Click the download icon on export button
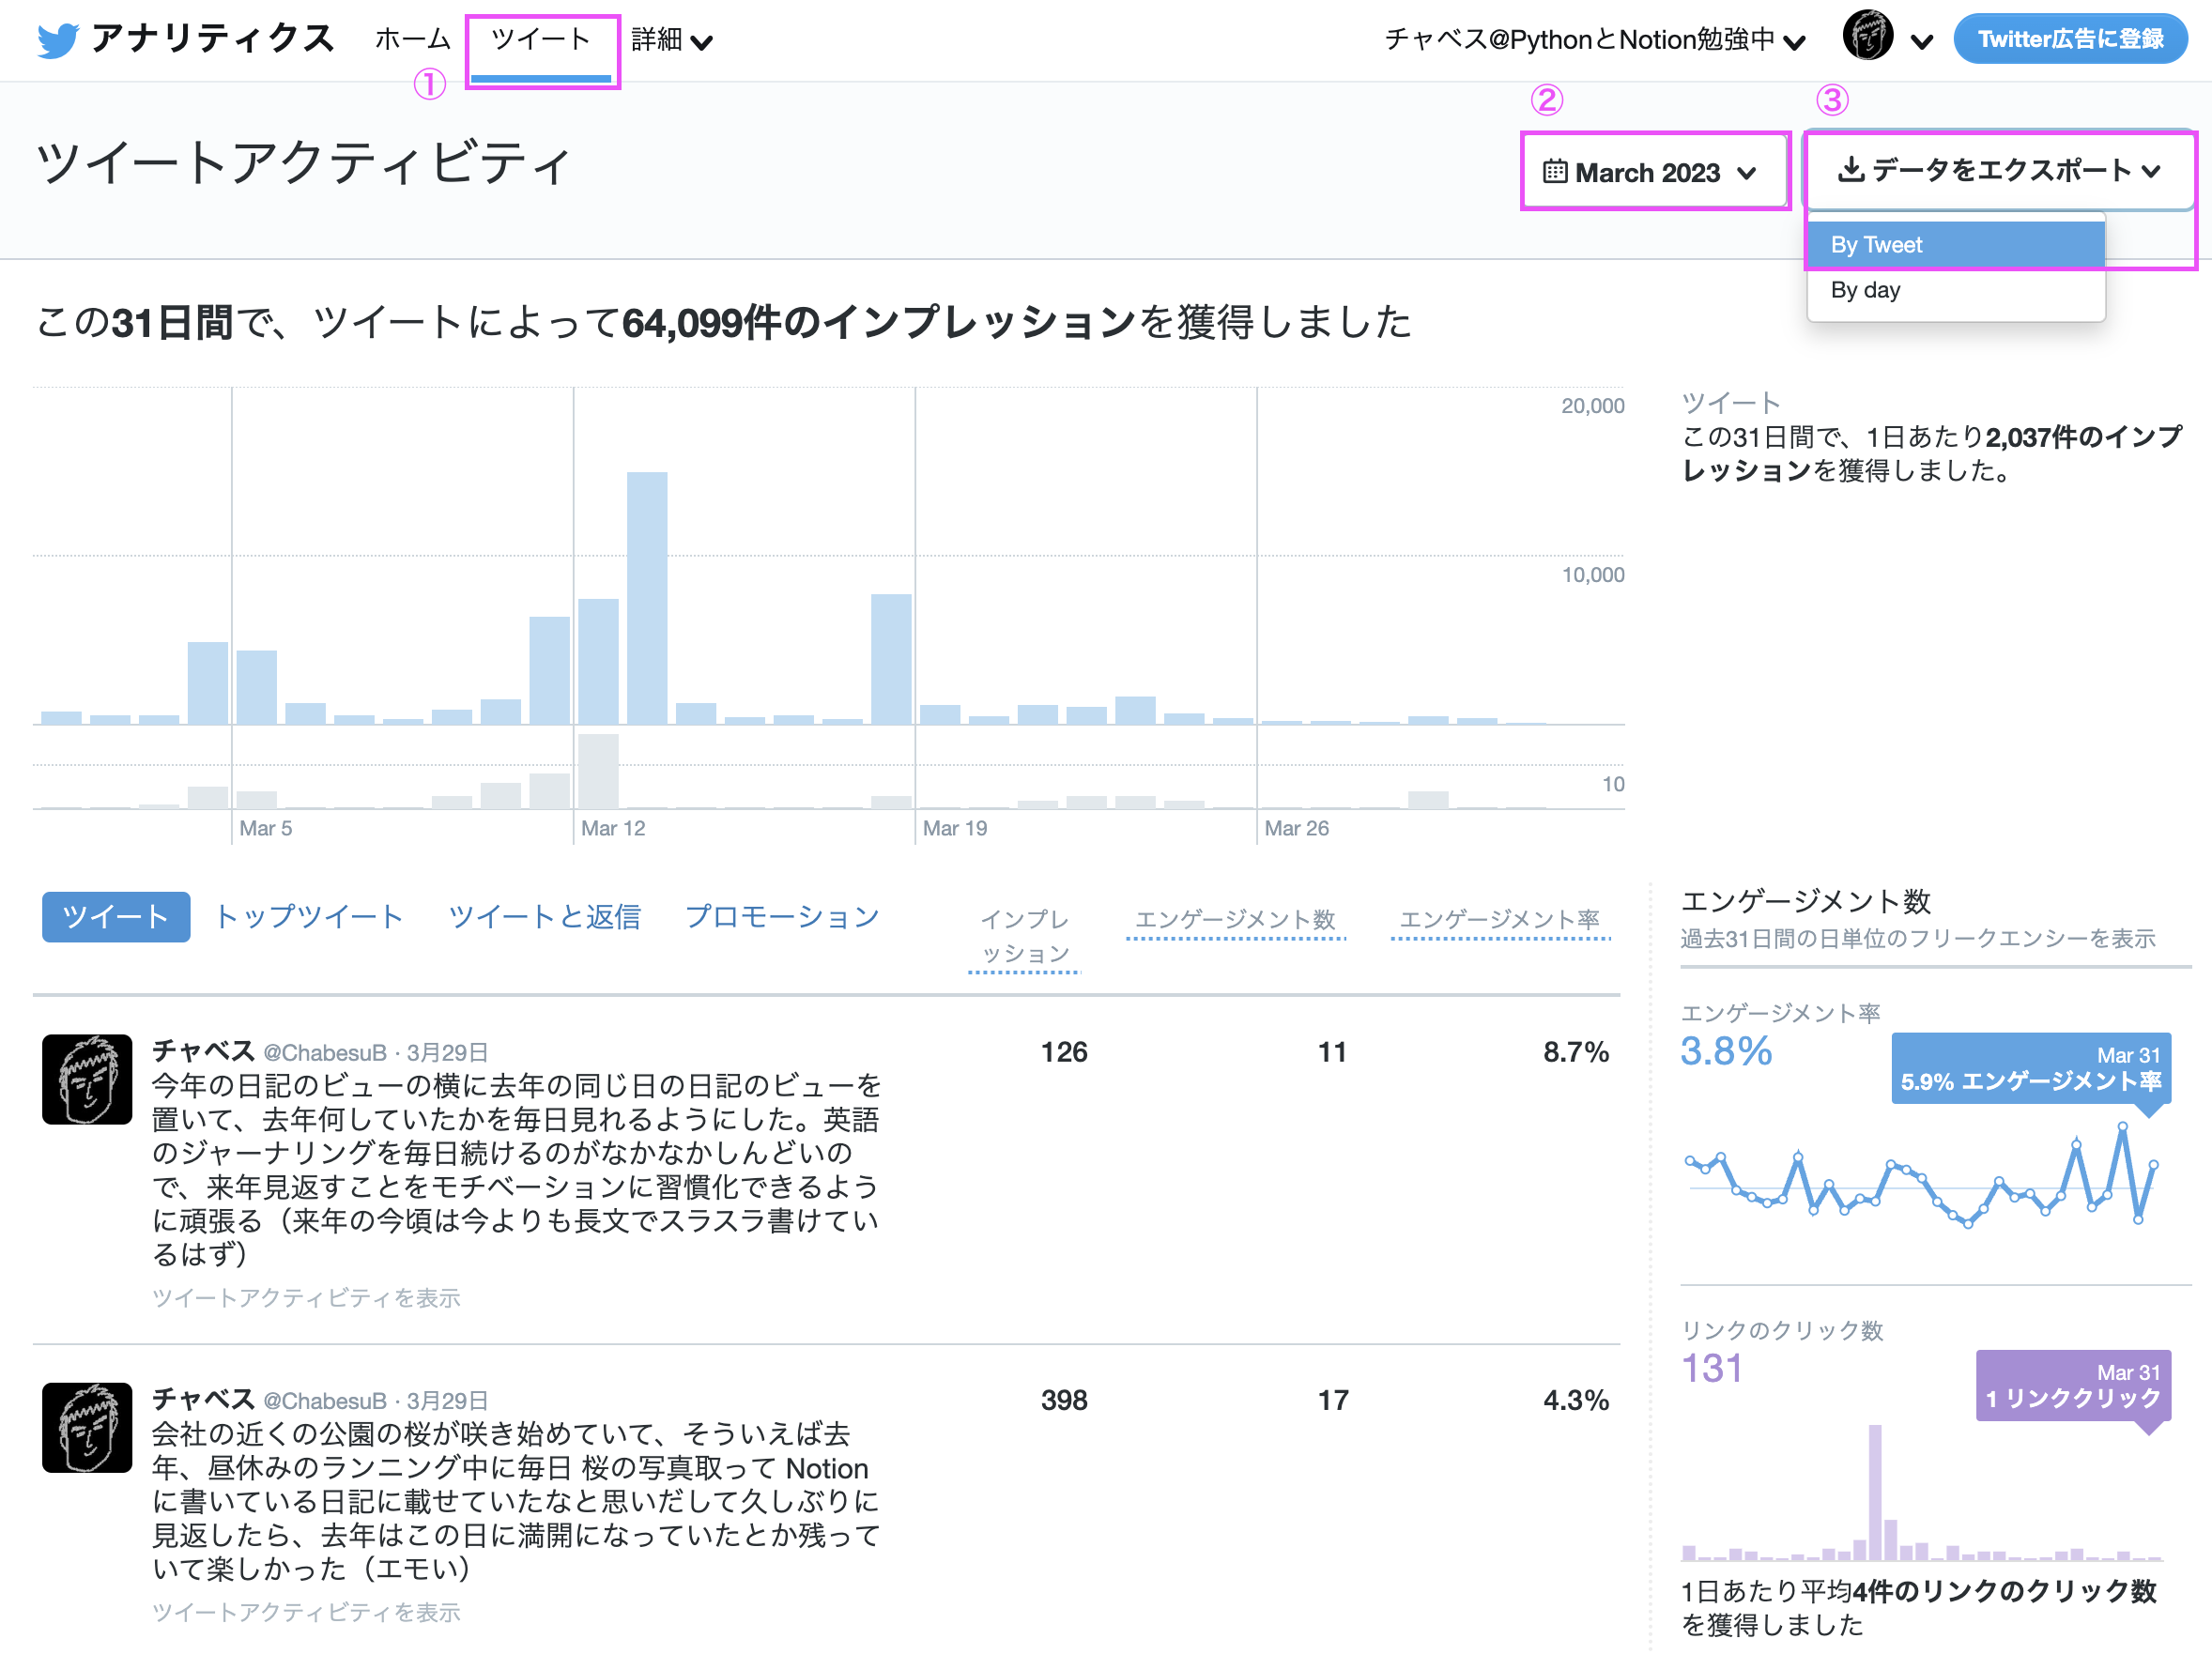Image resolution: width=2212 pixels, height=1654 pixels. click(x=1850, y=169)
